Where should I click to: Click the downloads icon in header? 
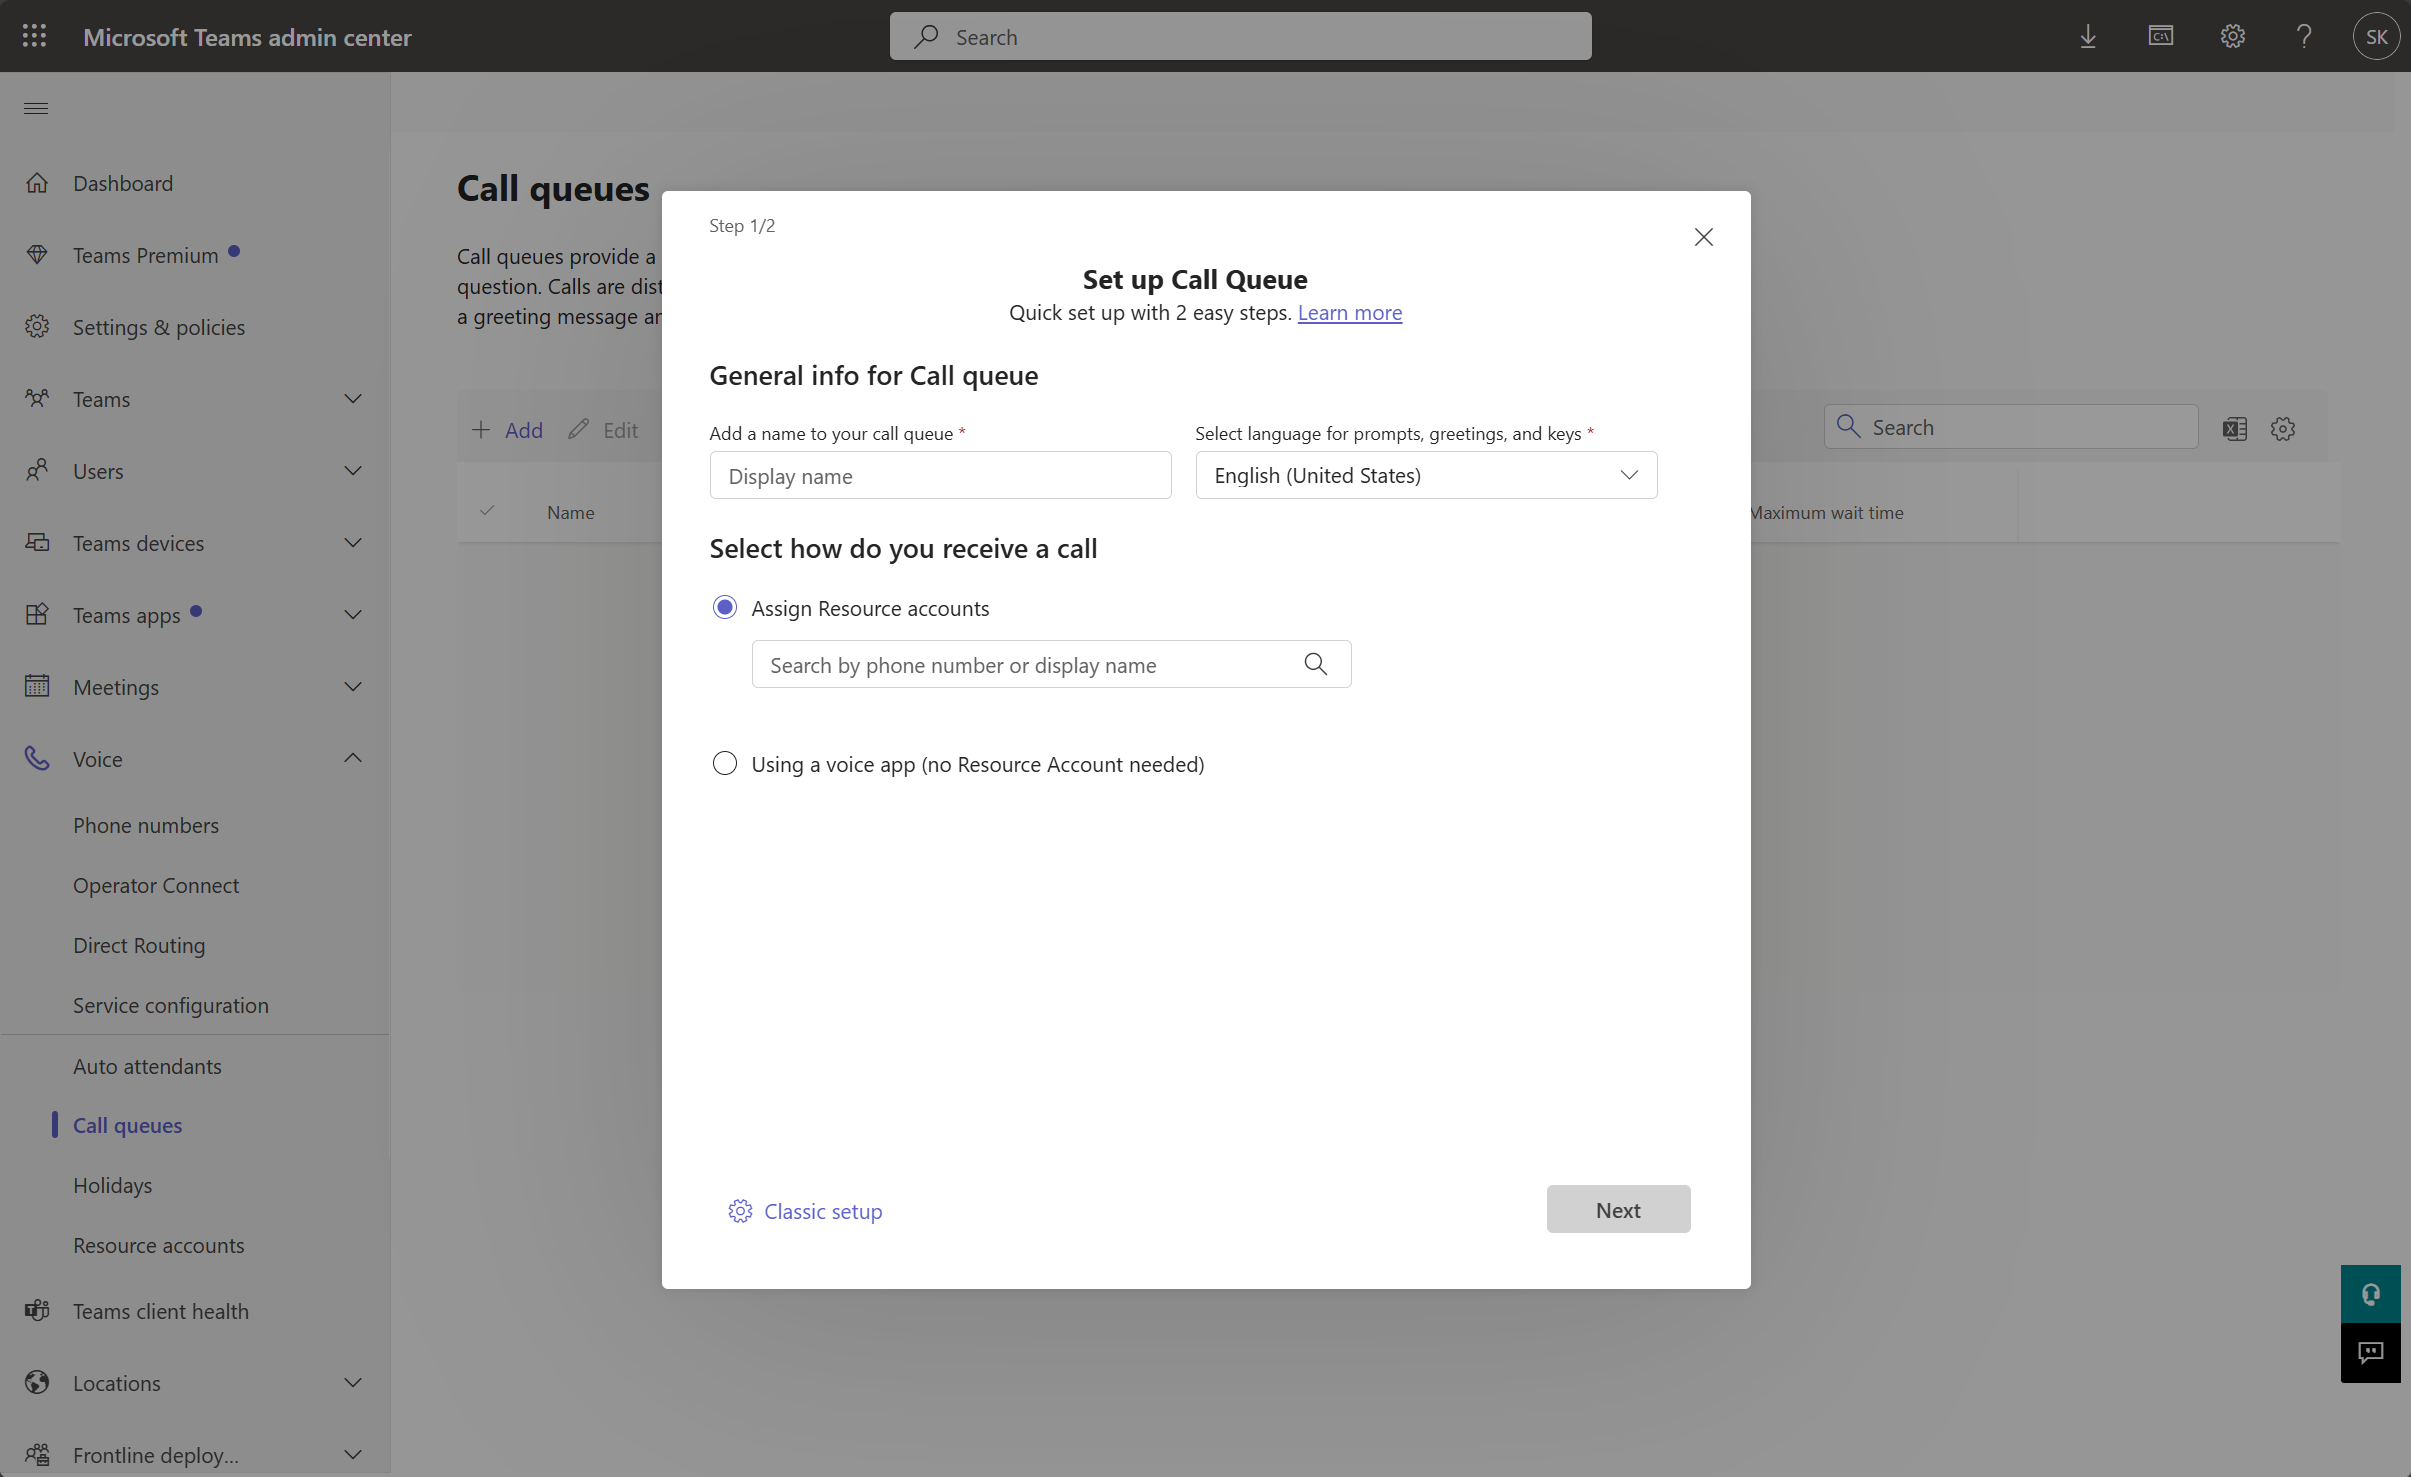pyautogui.click(x=2088, y=37)
